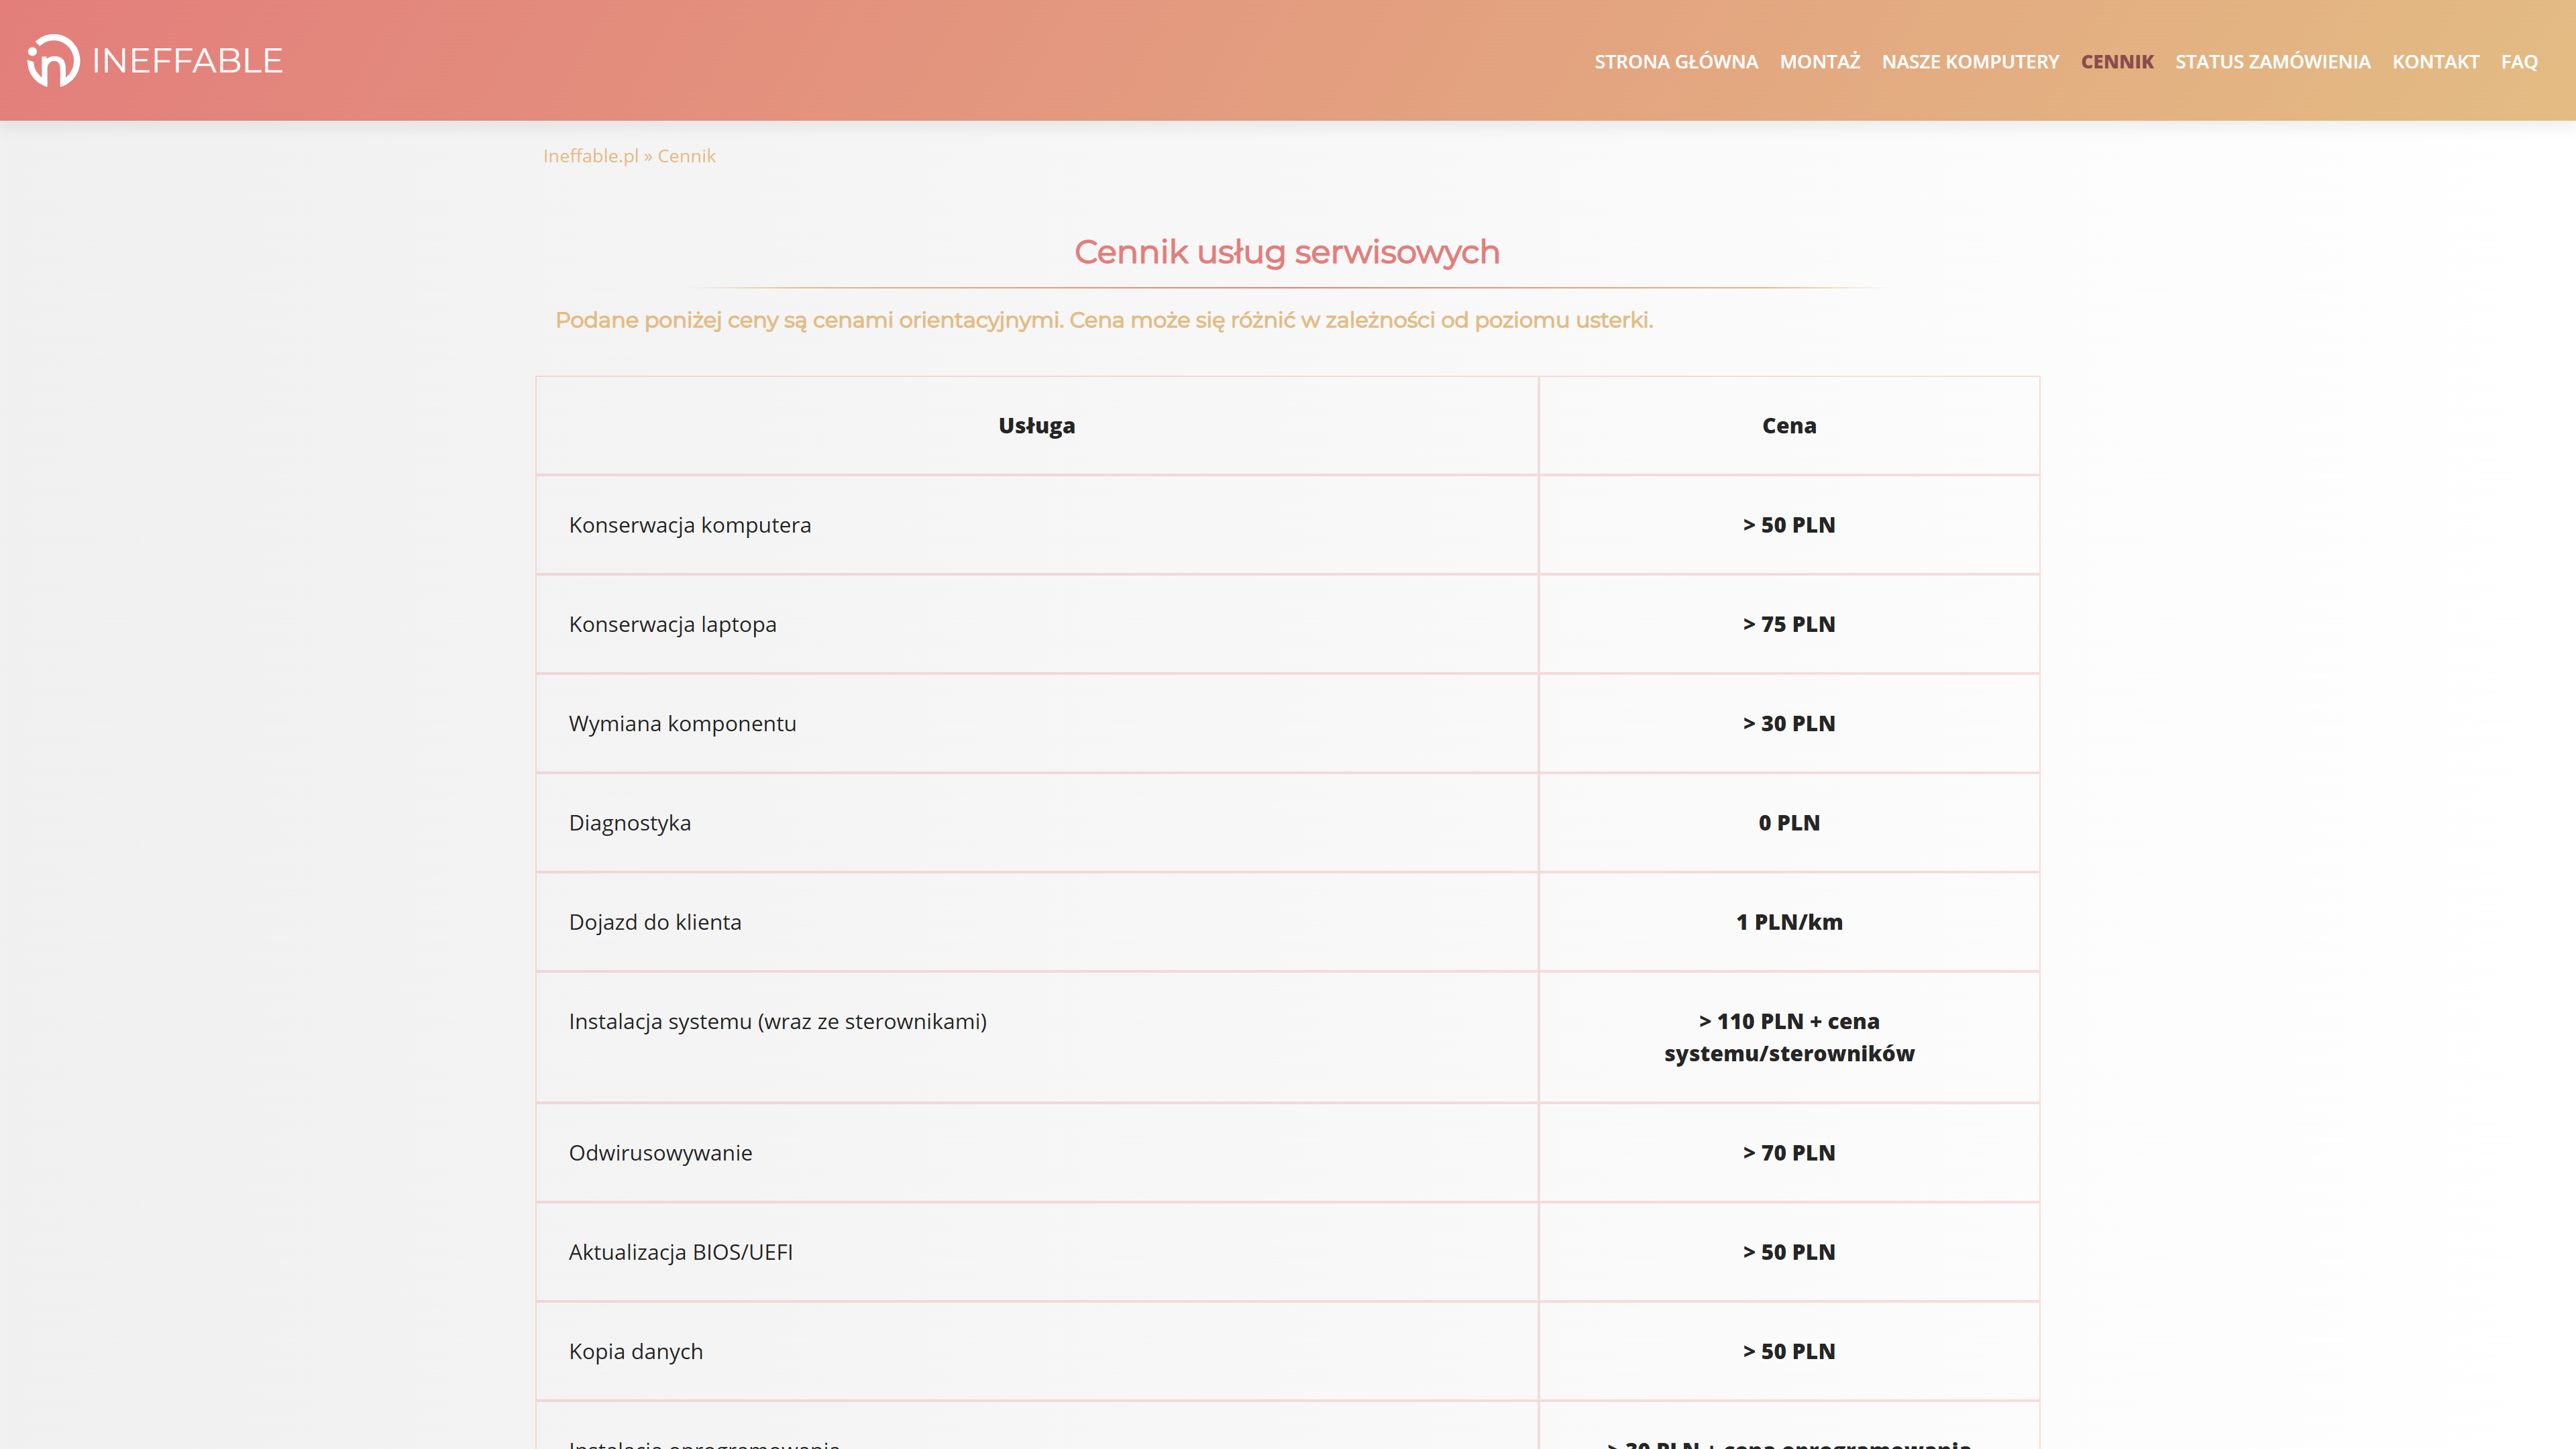Click the Konserwacja laptopa row
Viewport: 2576px width, 1449px height.
[673, 624]
